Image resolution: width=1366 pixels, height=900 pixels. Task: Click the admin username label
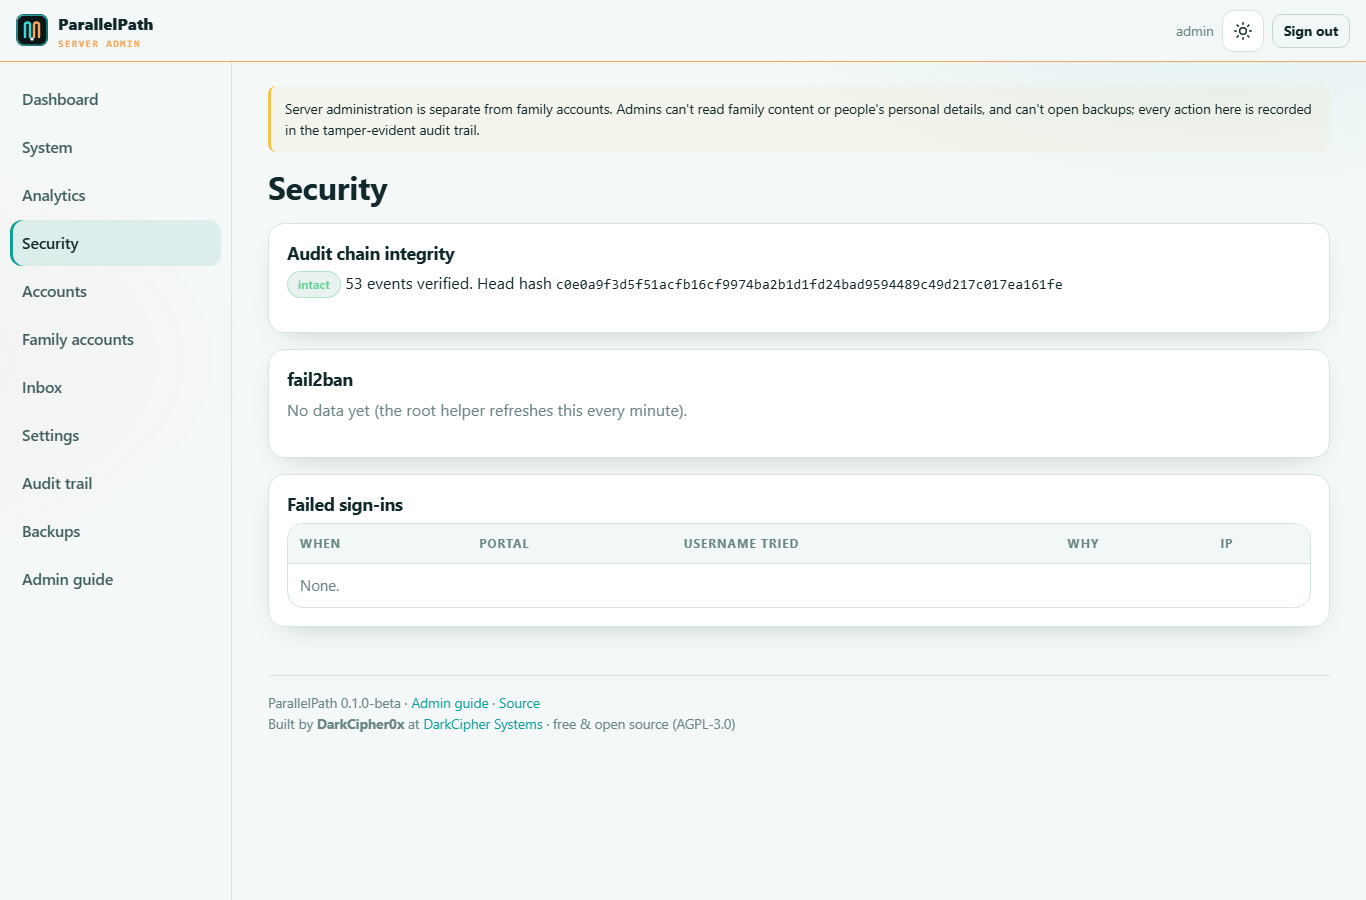click(x=1194, y=31)
